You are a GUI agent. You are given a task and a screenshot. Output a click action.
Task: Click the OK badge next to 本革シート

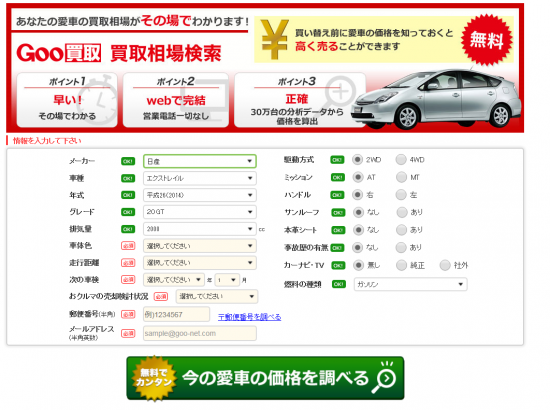338,230
